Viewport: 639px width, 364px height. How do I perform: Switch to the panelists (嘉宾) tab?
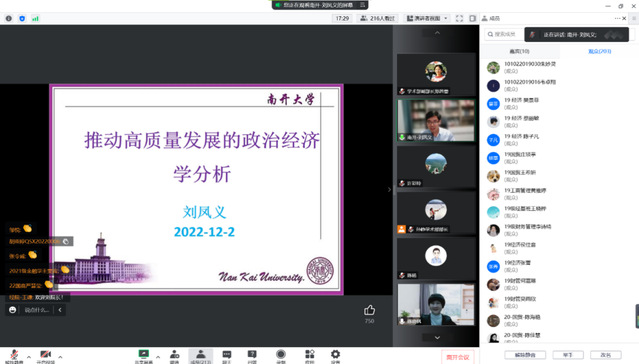tap(520, 51)
